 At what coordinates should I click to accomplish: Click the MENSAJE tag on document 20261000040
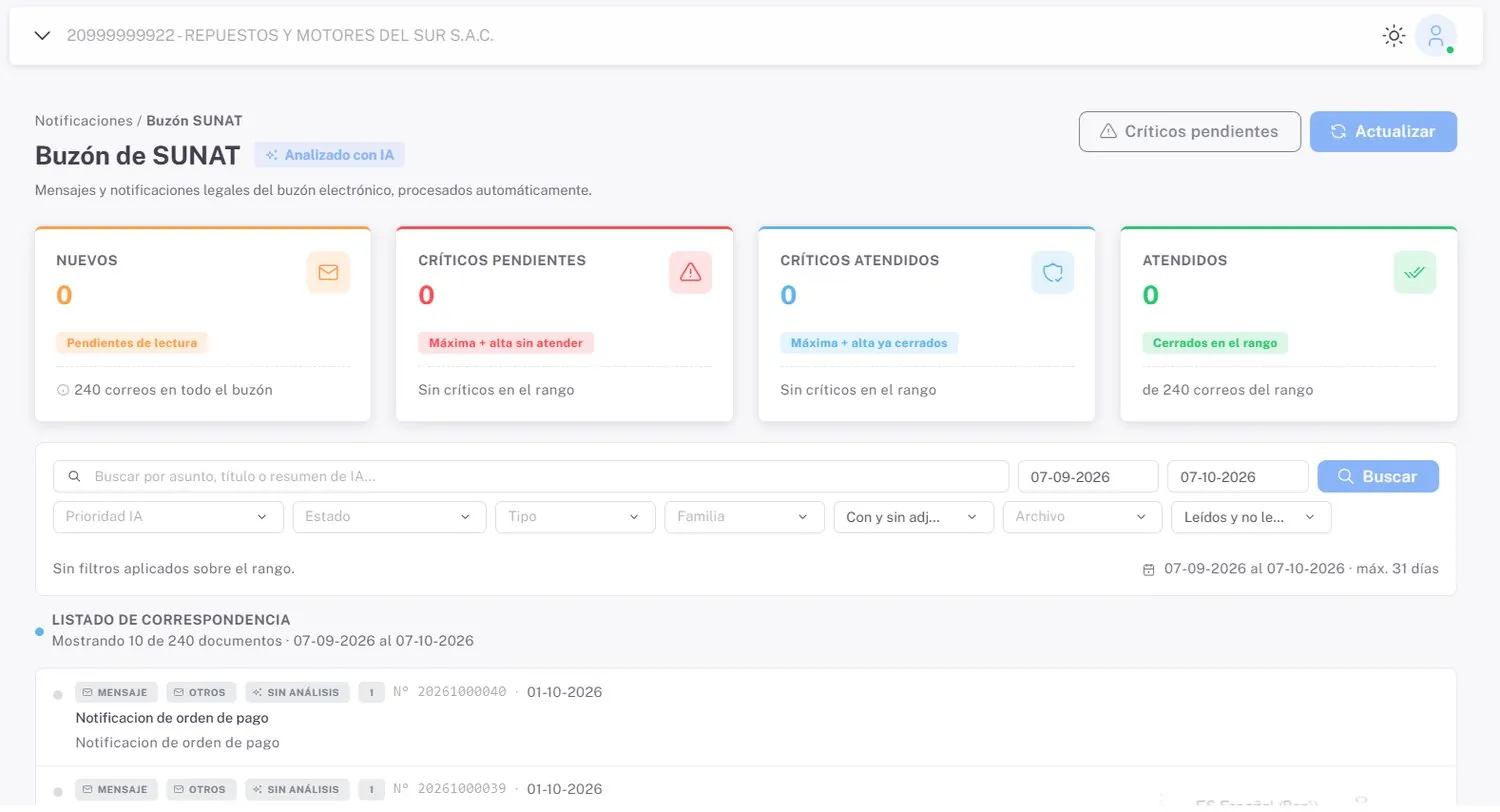pyautogui.click(x=116, y=692)
